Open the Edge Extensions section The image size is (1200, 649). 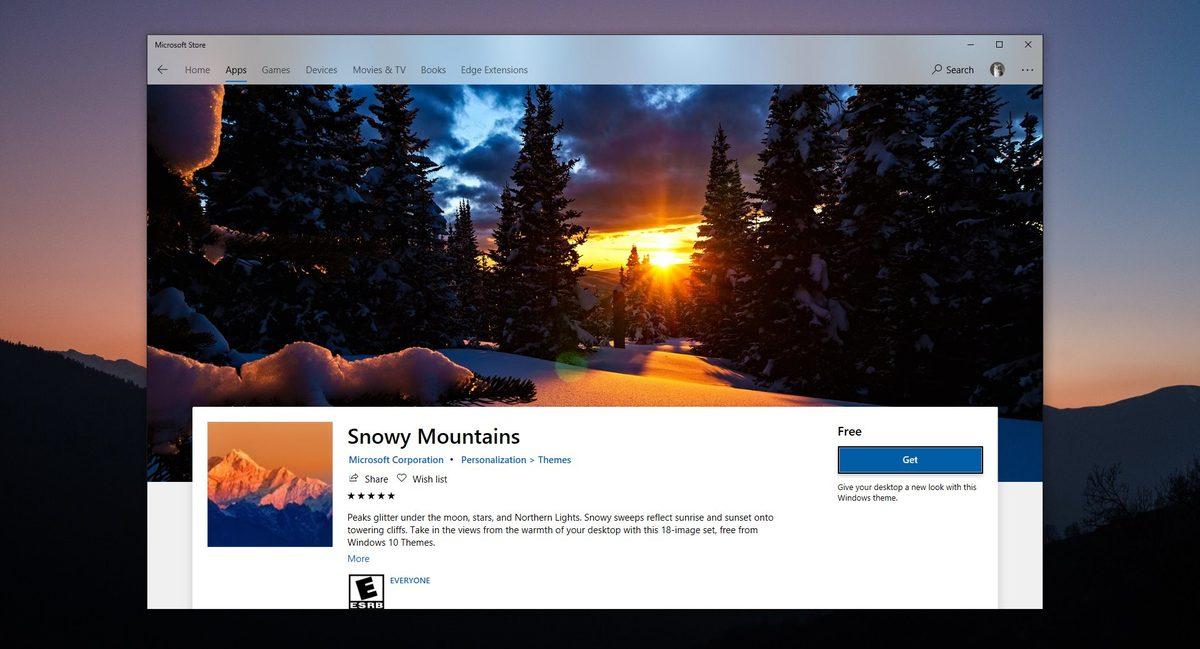494,69
